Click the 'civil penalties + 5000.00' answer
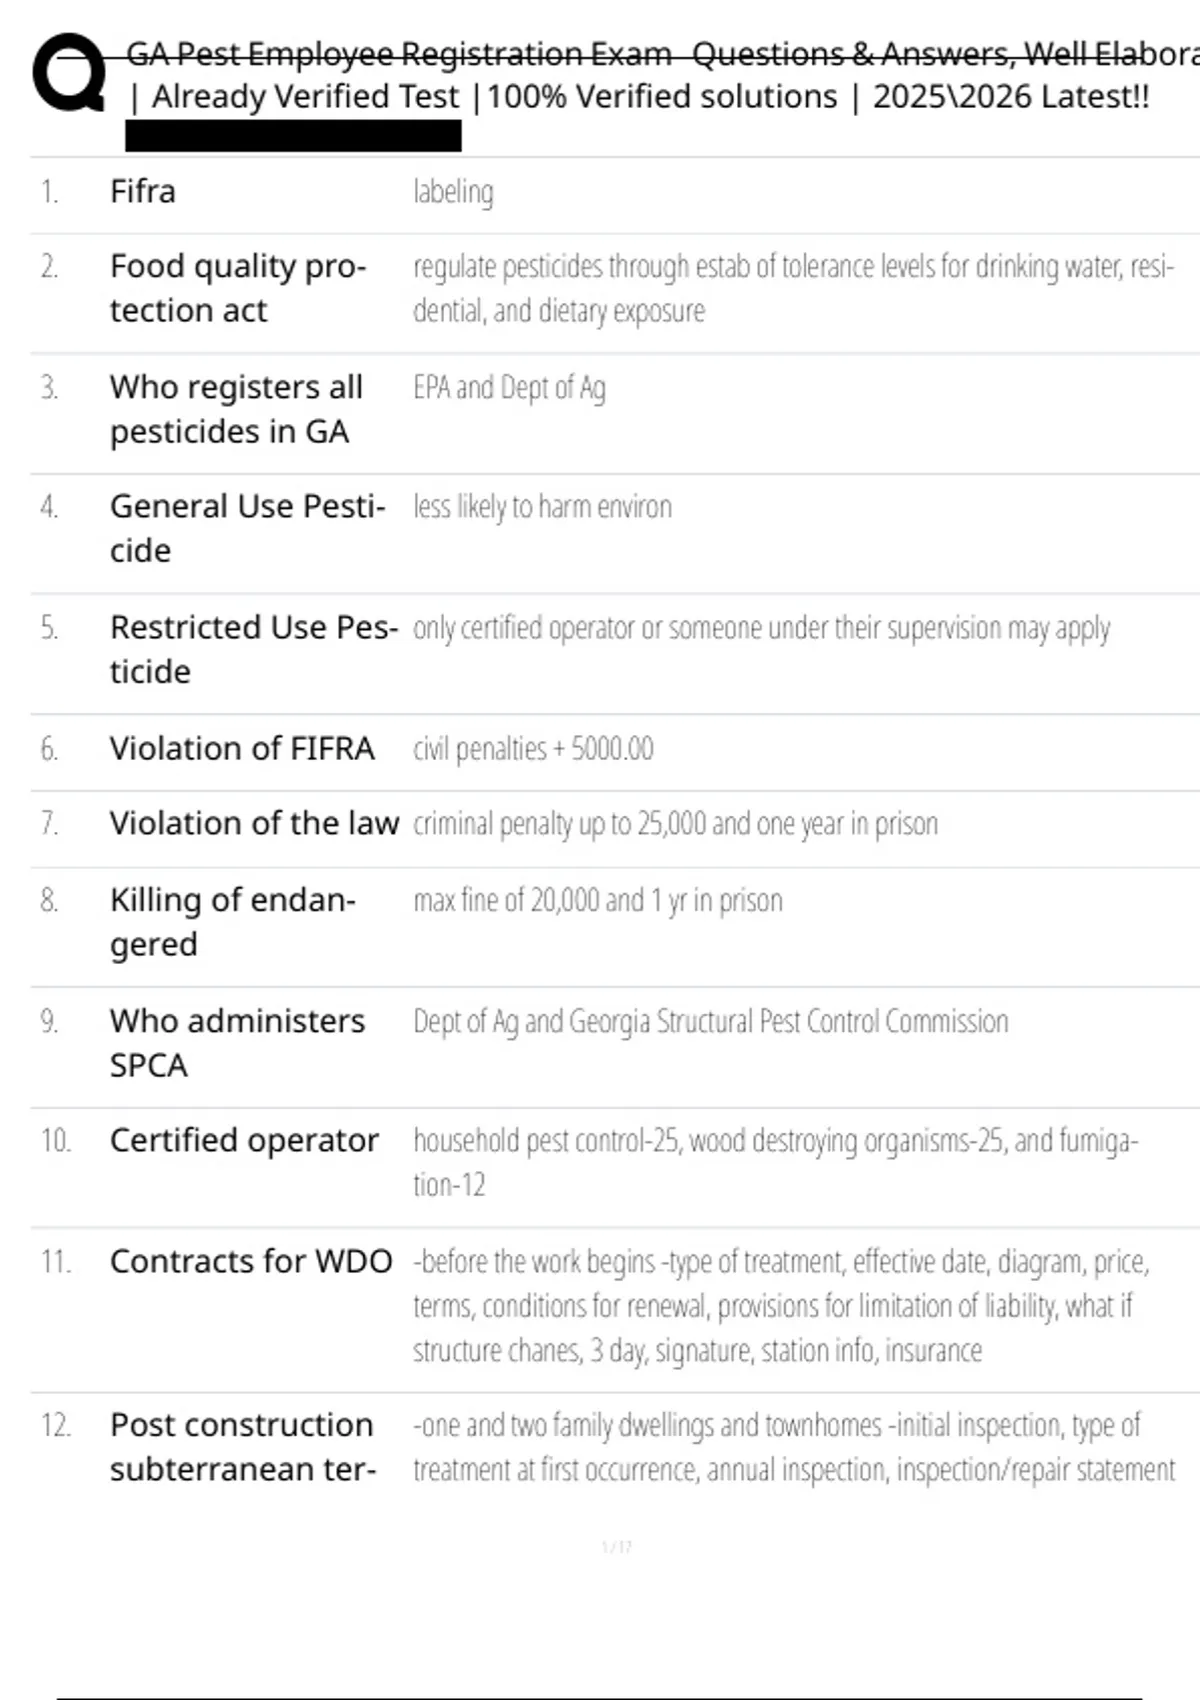The width and height of the screenshot is (1200, 1700). pos(533,749)
